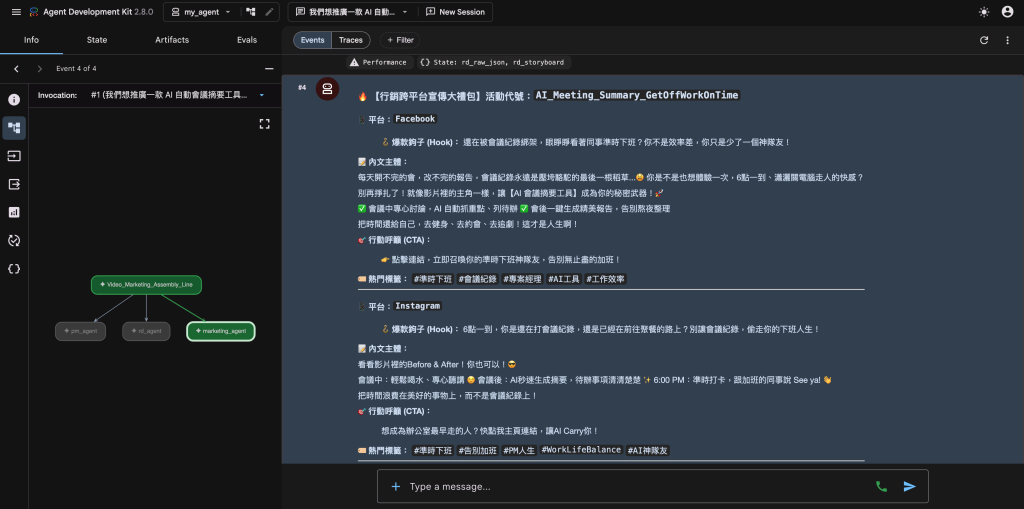The image size is (1024, 509).
Task: Click the #PM人生 hashtag
Action: click(x=519, y=450)
